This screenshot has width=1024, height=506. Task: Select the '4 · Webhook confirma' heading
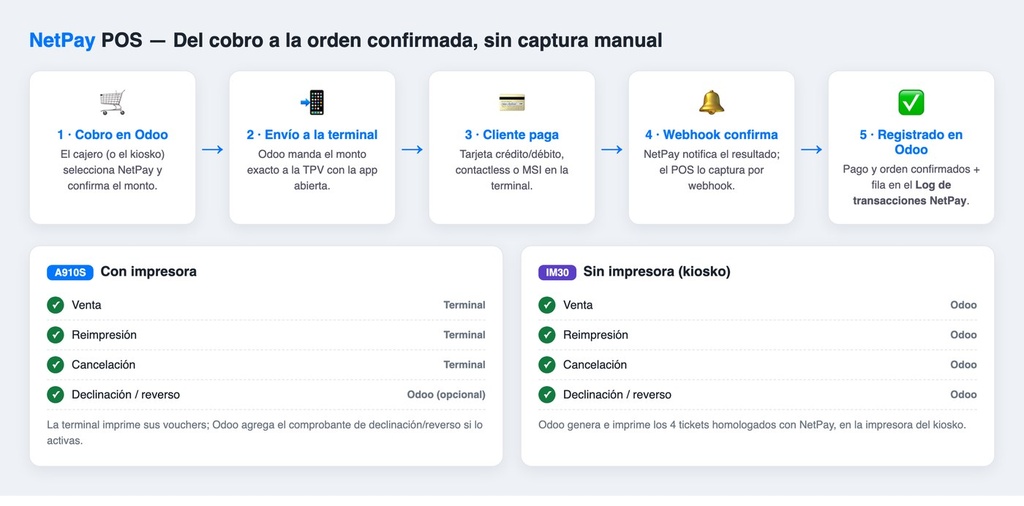point(712,135)
